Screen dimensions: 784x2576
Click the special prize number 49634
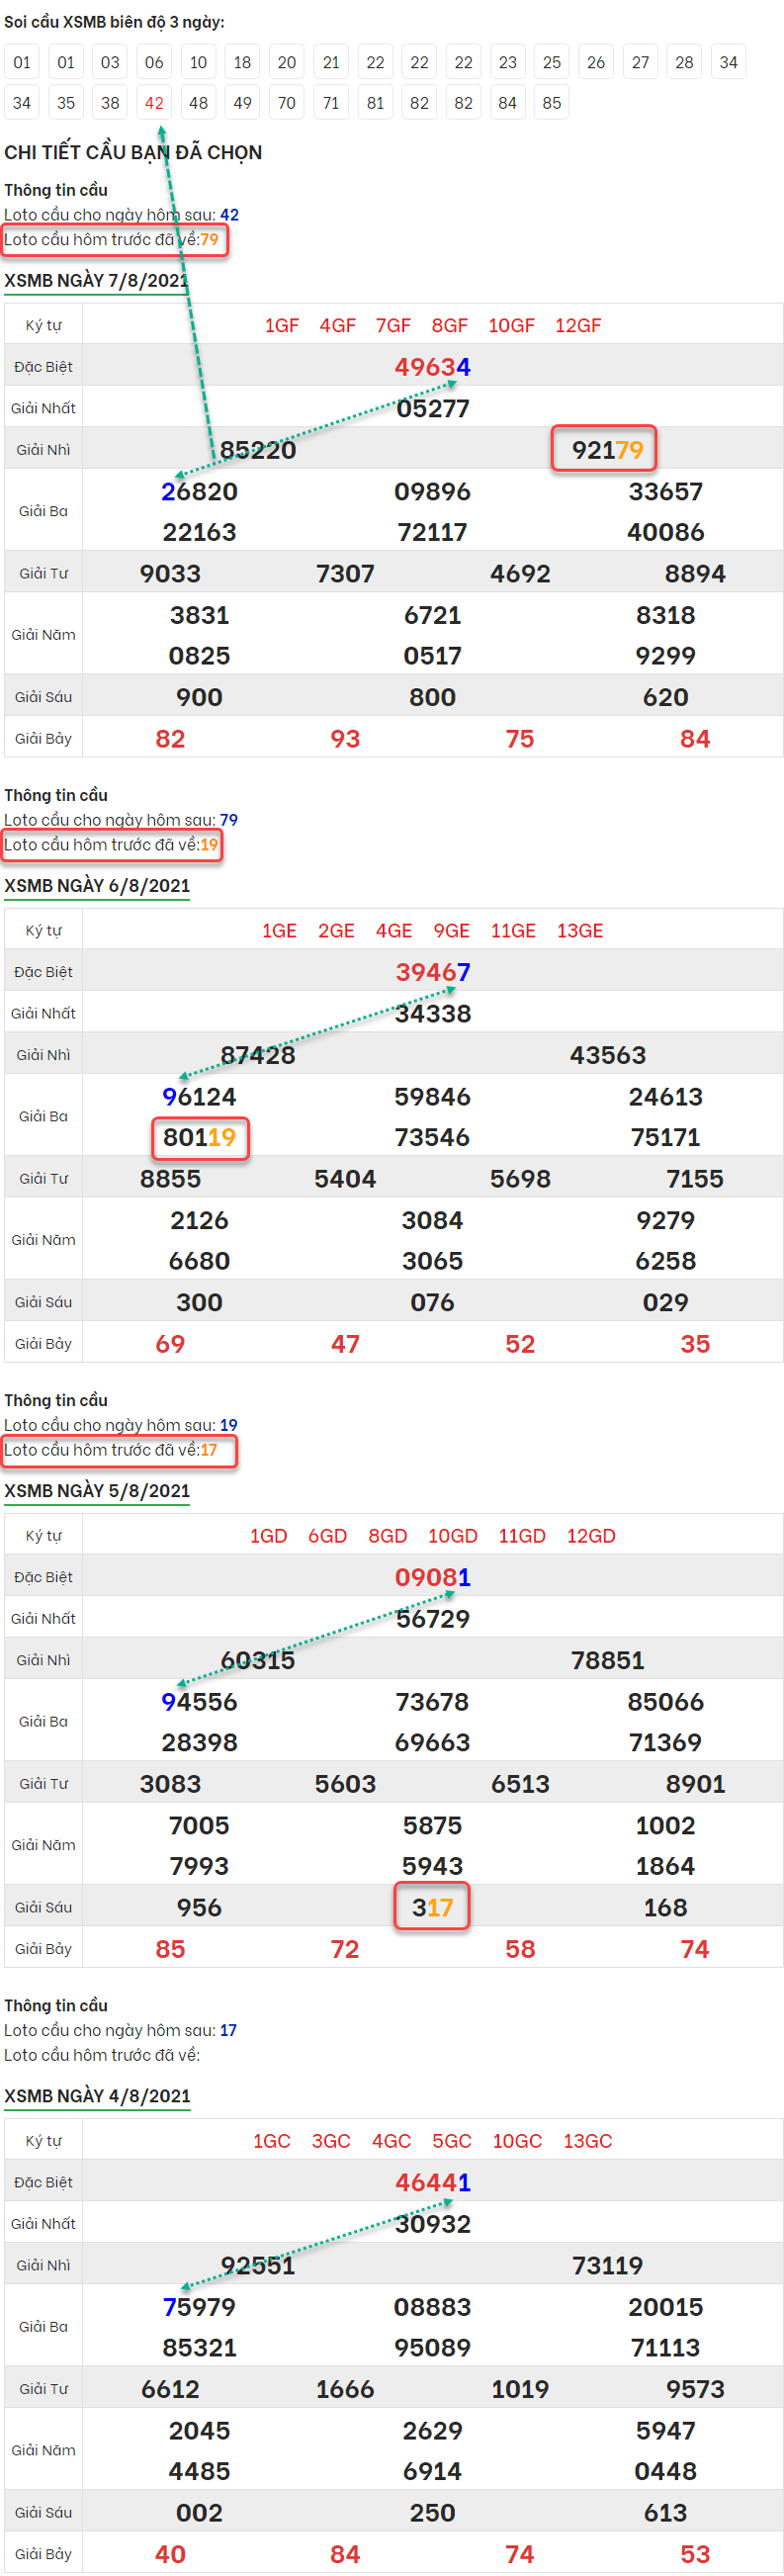pyautogui.click(x=432, y=367)
